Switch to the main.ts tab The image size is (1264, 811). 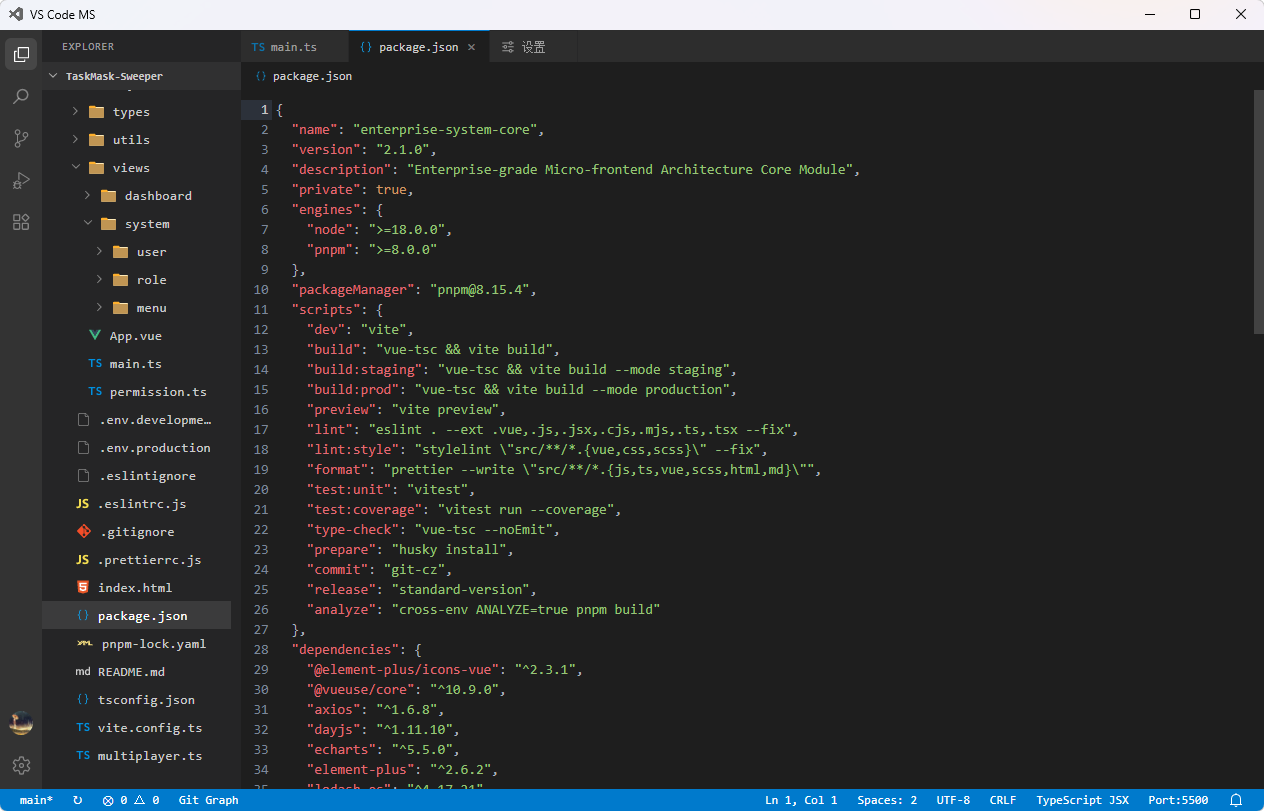point(295,47)
